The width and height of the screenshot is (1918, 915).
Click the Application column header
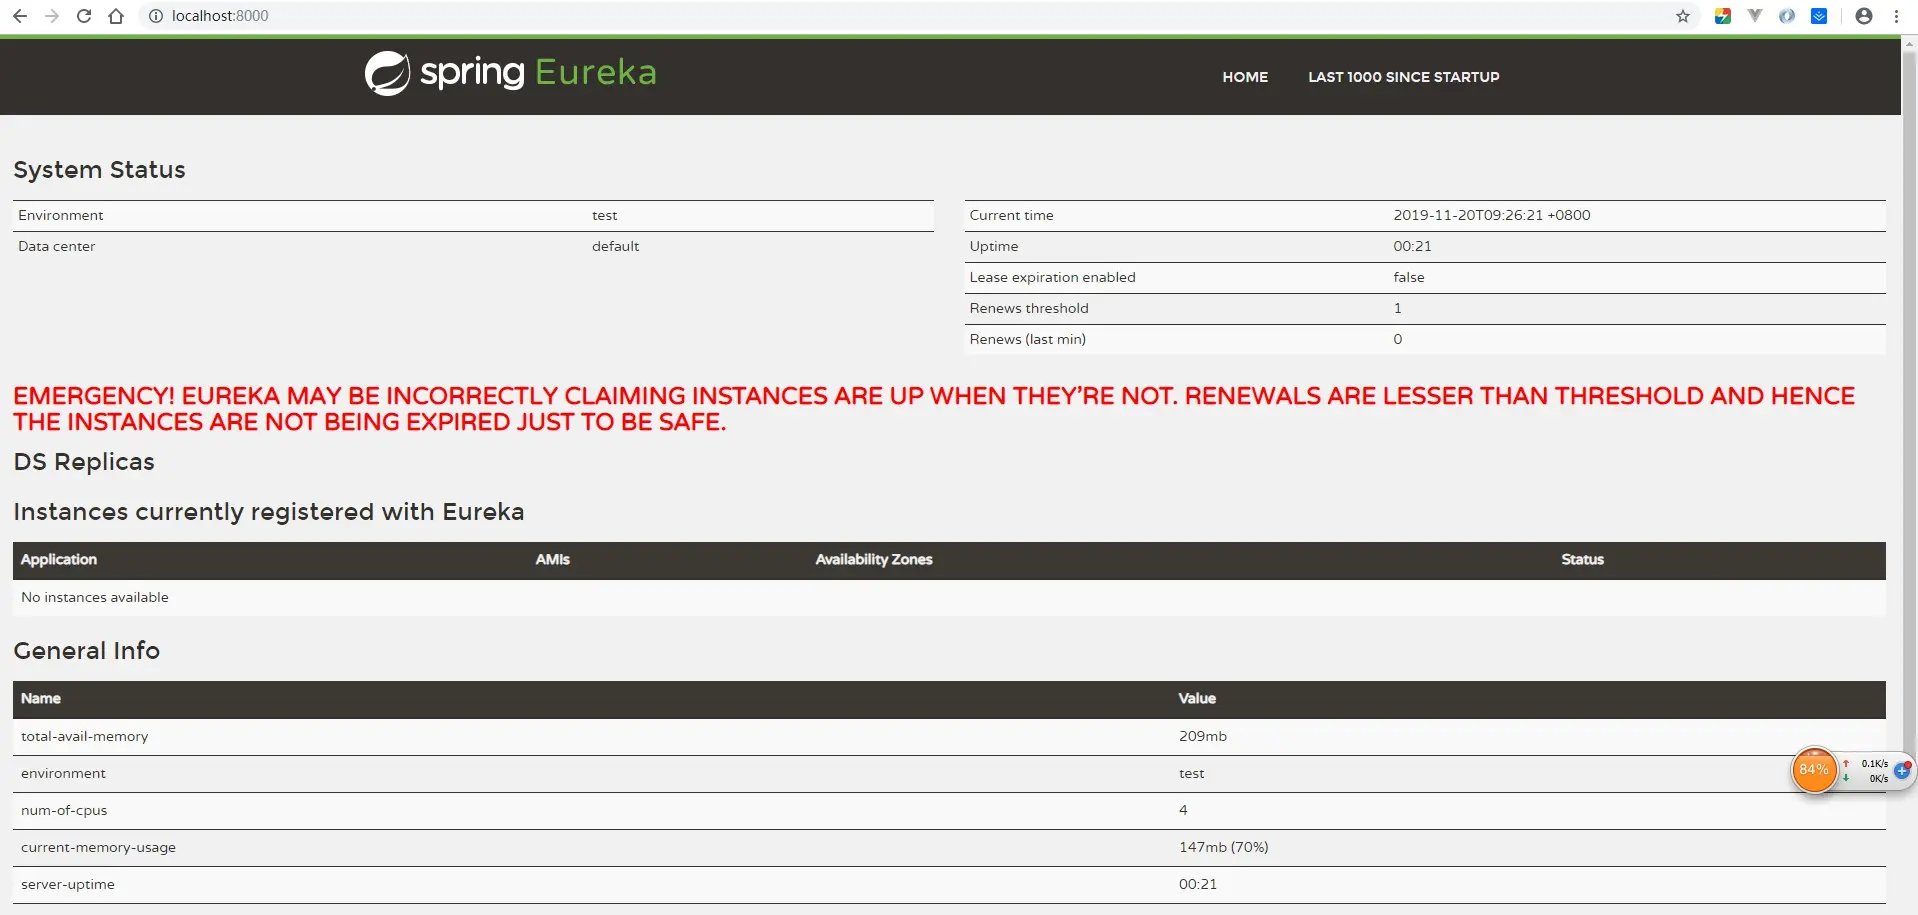click(59, 560)
